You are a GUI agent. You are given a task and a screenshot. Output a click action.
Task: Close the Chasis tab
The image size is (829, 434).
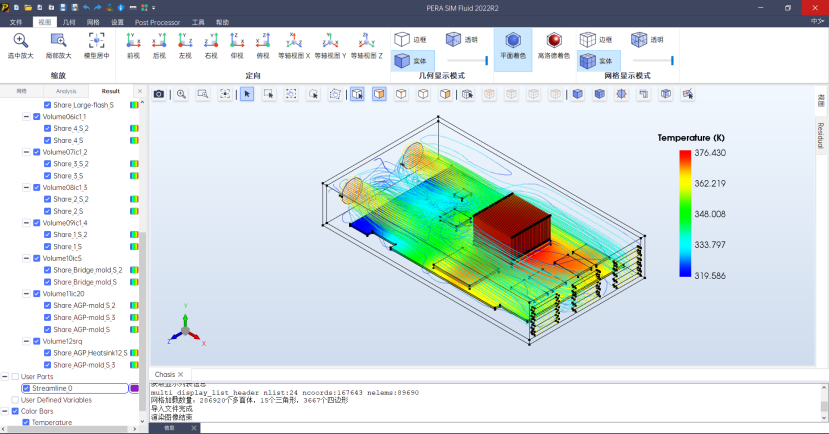181,374
